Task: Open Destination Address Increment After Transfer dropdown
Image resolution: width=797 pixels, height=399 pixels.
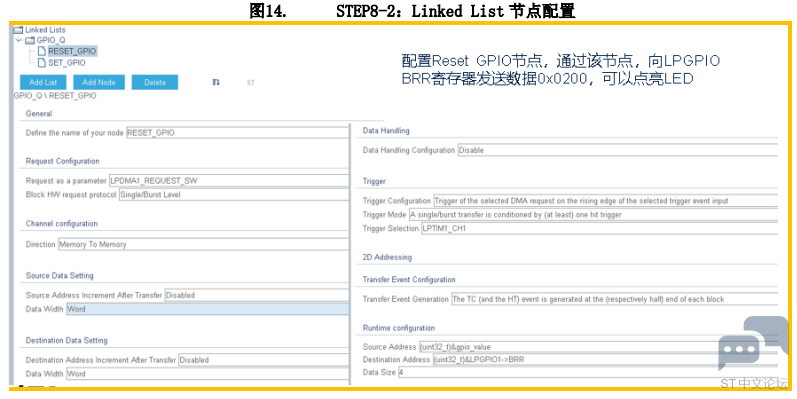Action: pos(264,360)
